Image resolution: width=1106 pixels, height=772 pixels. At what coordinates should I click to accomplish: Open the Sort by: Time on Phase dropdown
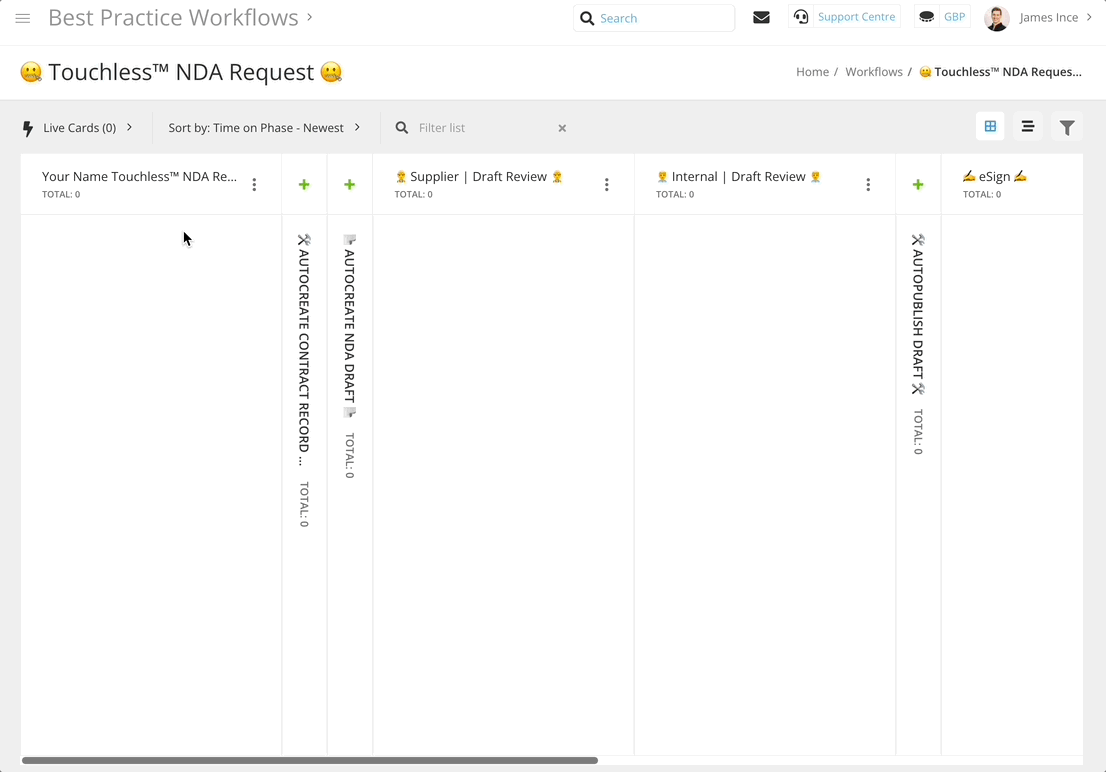(355, 127)
